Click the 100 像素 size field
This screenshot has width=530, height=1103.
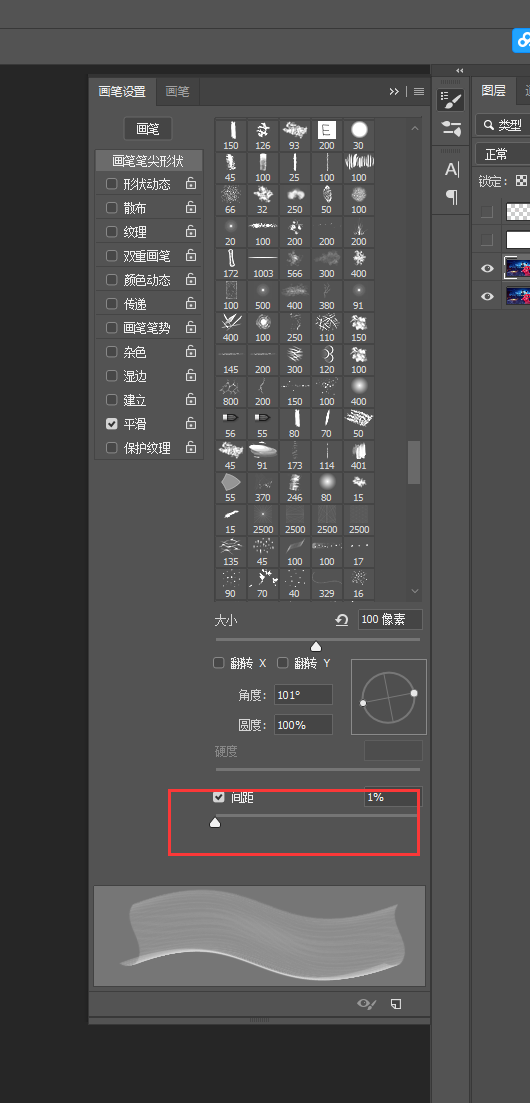390,620
